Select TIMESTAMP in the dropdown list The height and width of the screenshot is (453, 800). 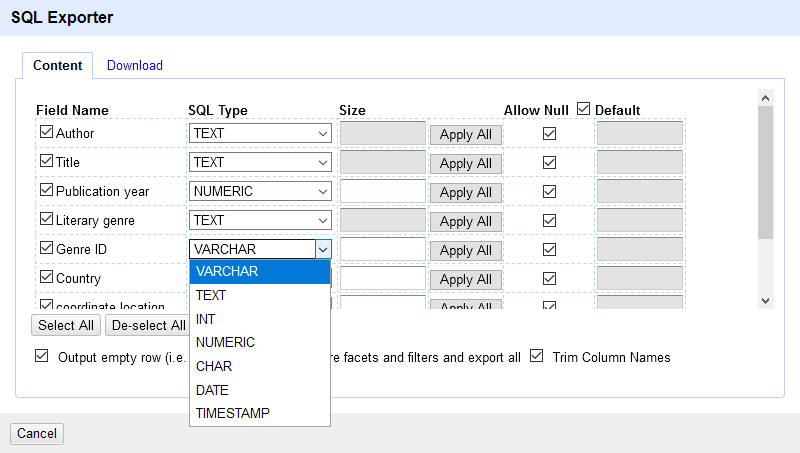click(x=232, y=413)
